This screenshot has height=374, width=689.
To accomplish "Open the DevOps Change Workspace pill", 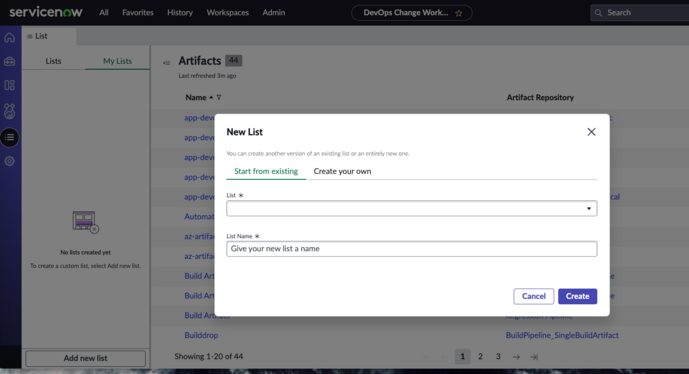I will pyautogui.click(x=412, y=13).
